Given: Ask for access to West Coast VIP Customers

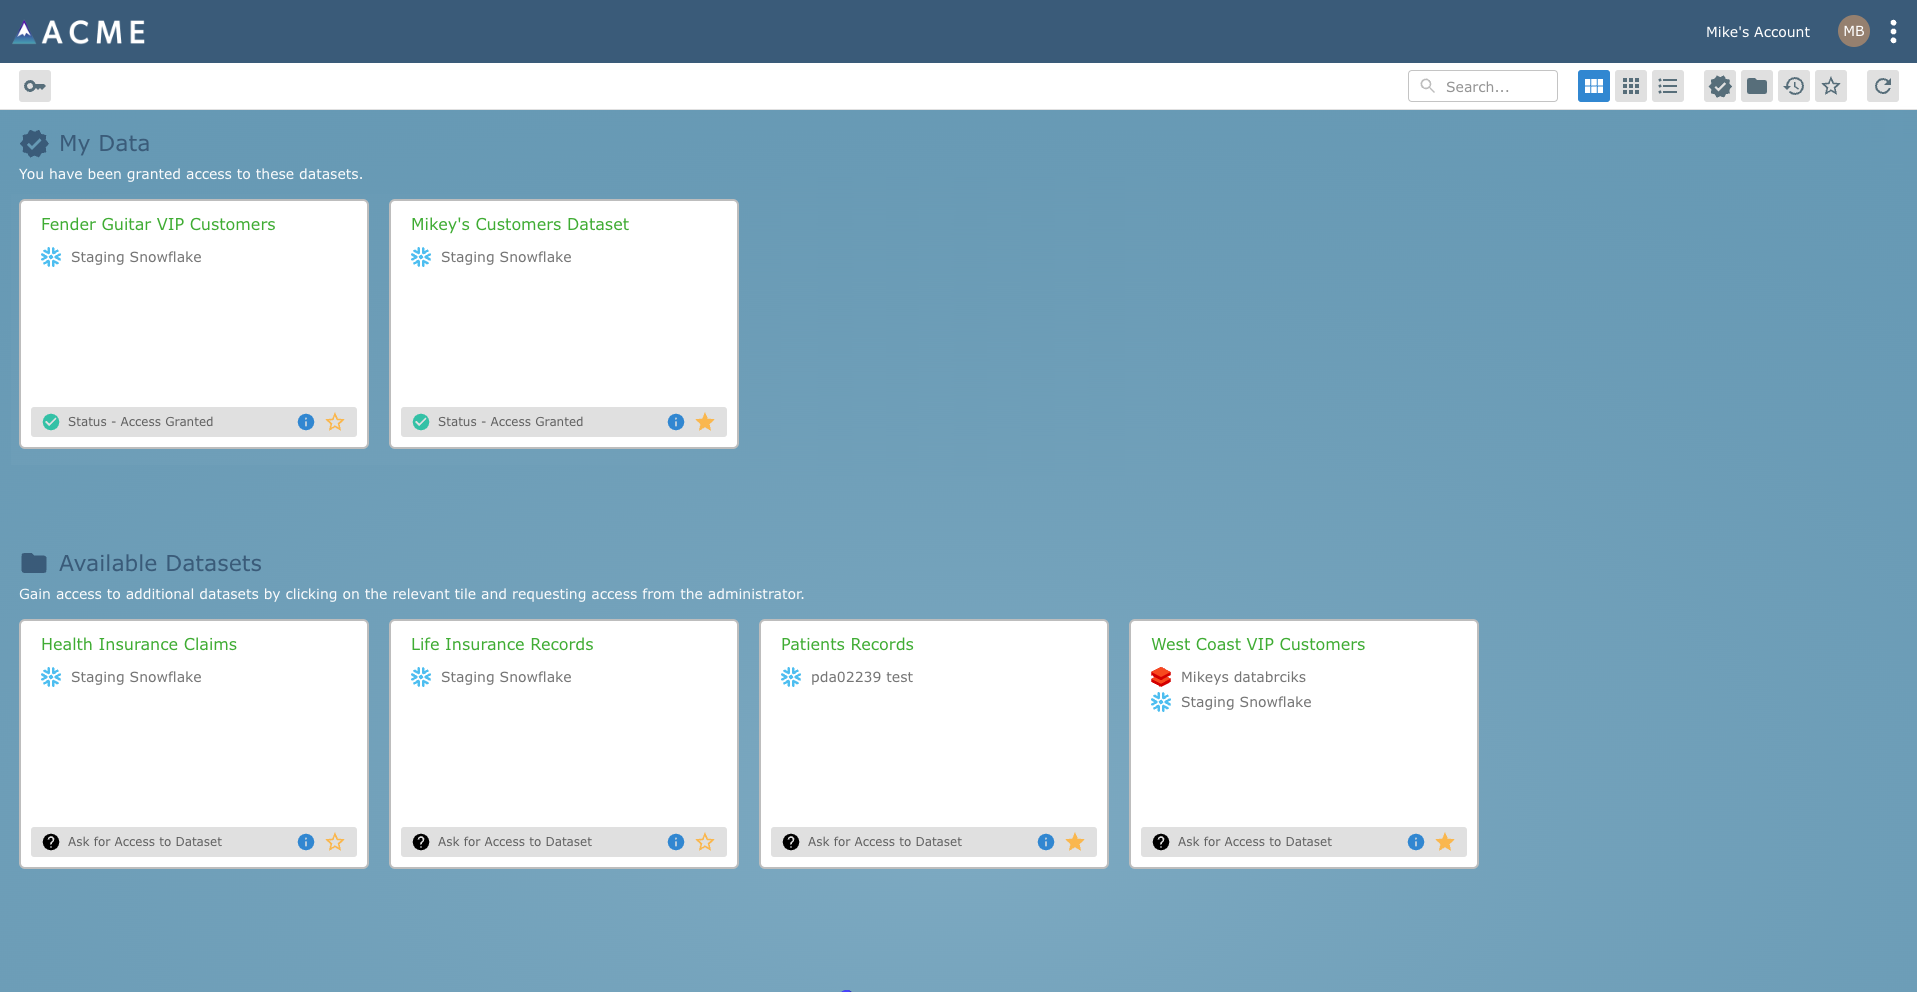Looking at the screenshot, I should pos(1255,842).
